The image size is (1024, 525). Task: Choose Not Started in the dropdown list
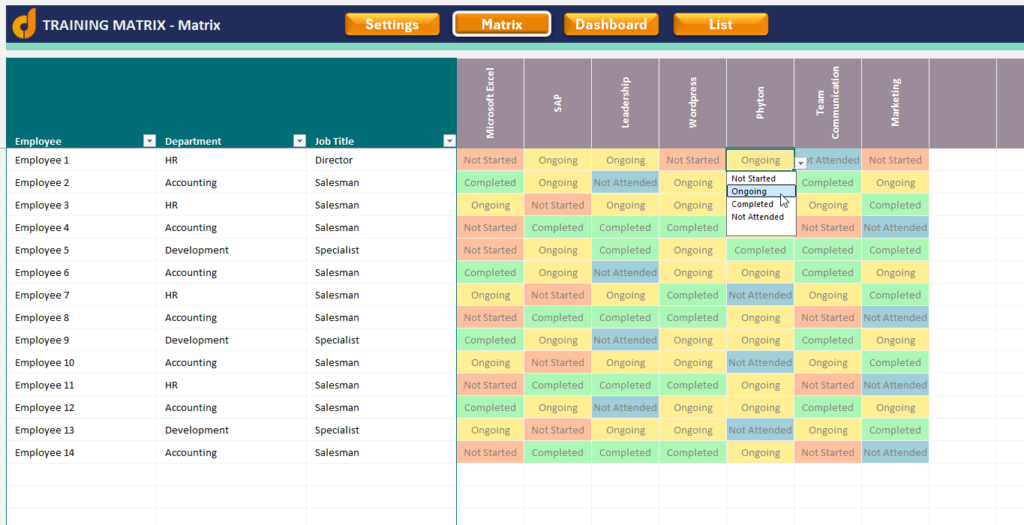click(761, 178)
